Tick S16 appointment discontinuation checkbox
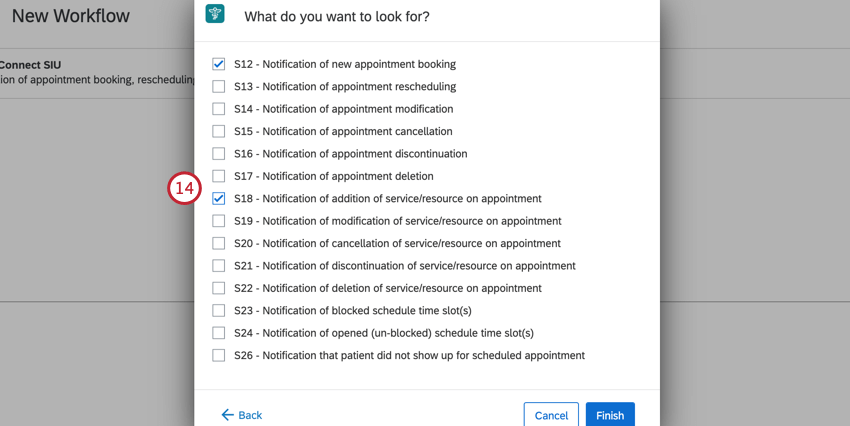Screen dimensions: 850x426 click(x=218, y=153)
